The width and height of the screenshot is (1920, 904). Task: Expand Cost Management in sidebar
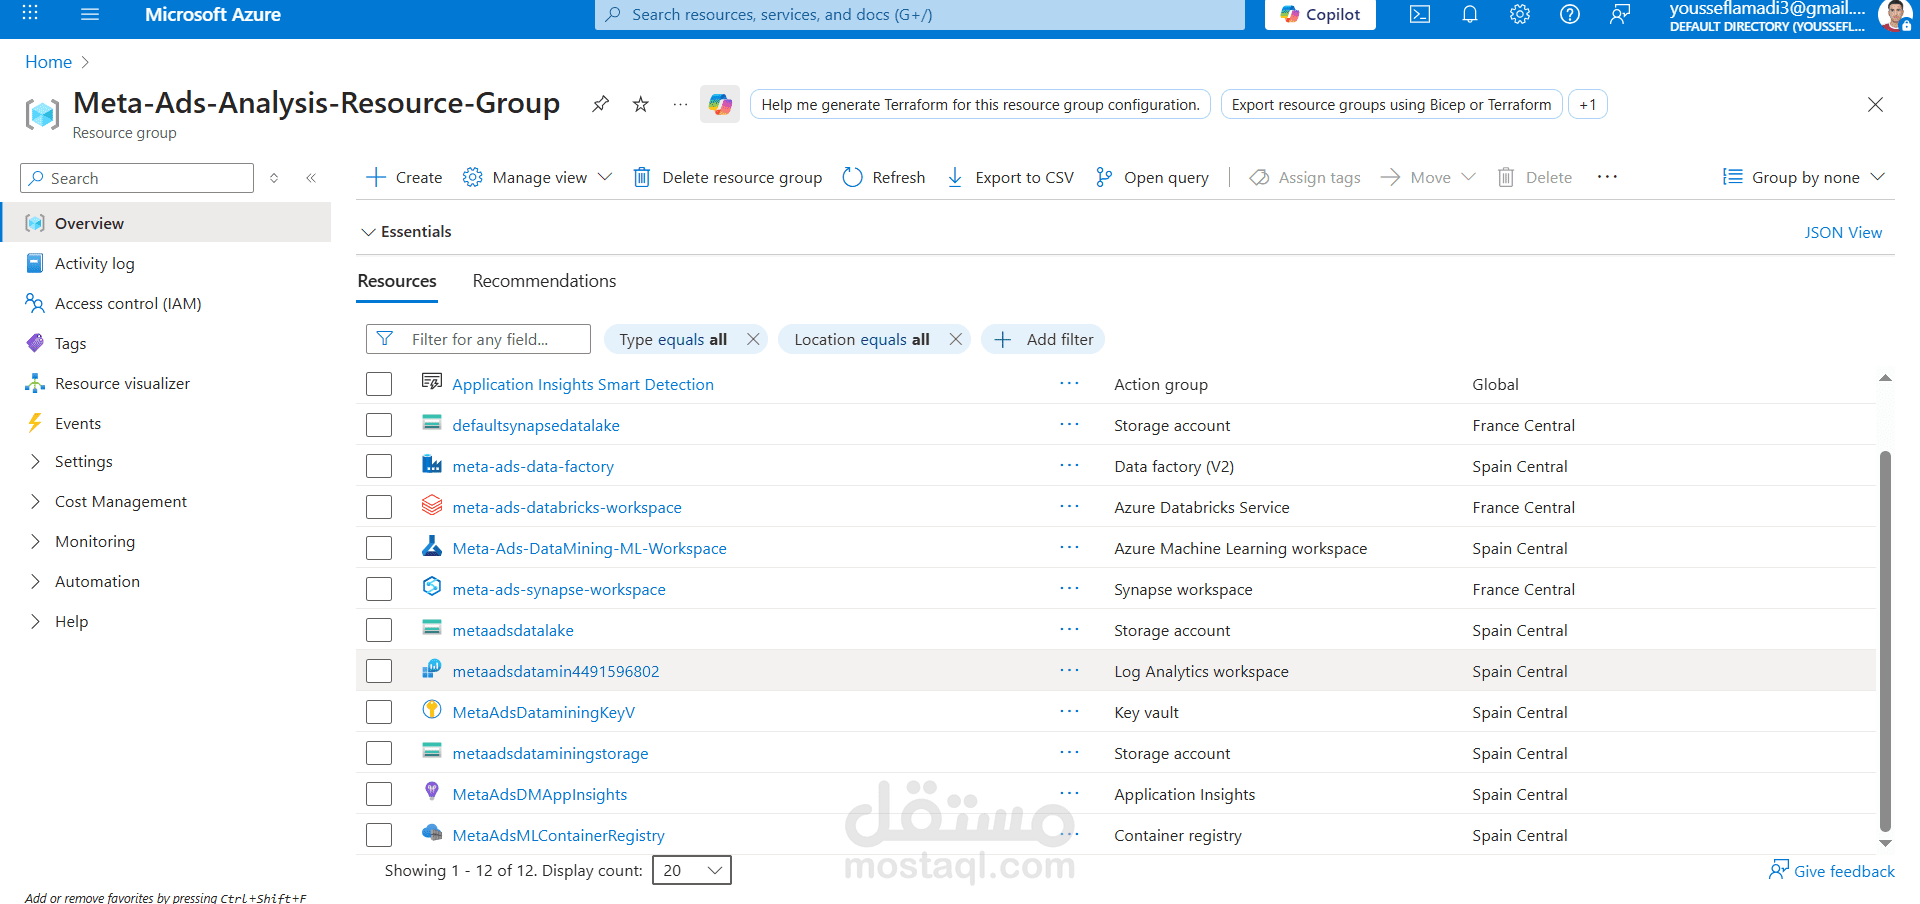(36, 501)
